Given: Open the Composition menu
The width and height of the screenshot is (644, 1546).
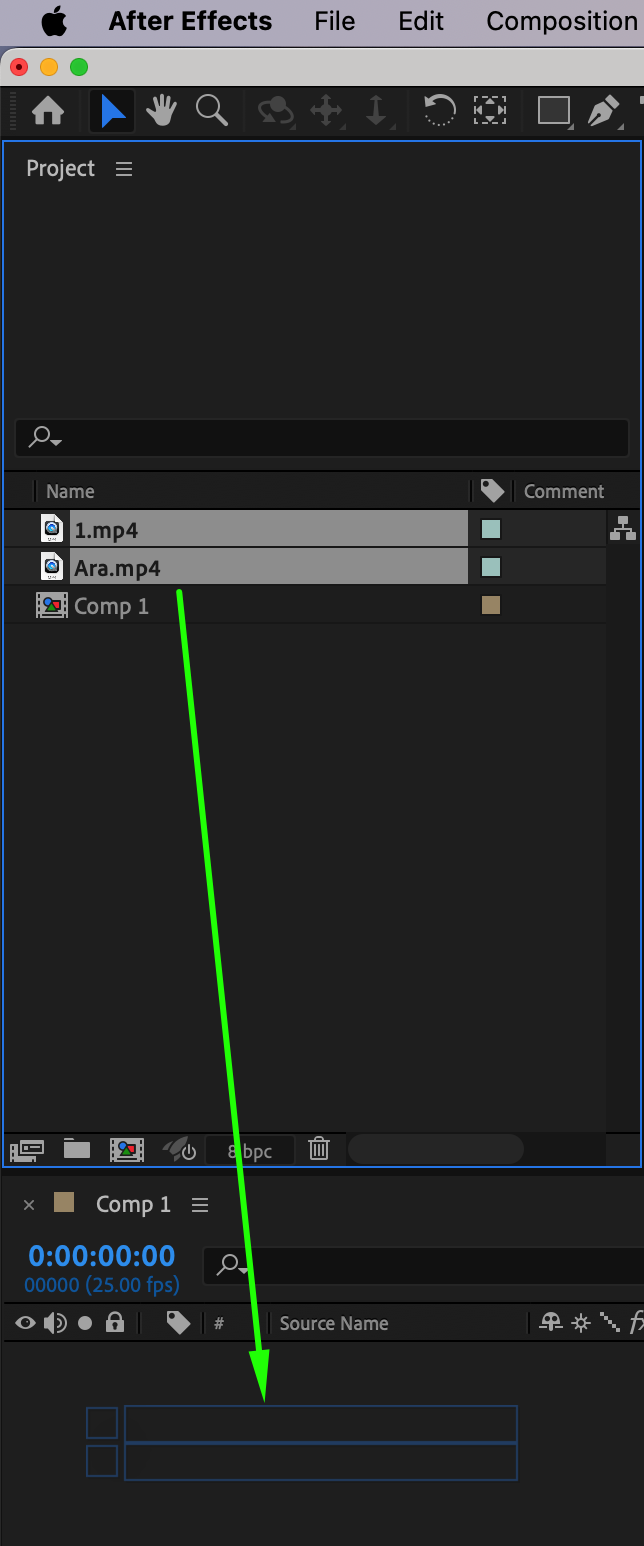Looking at the screenshot, I should pos(562,21).
